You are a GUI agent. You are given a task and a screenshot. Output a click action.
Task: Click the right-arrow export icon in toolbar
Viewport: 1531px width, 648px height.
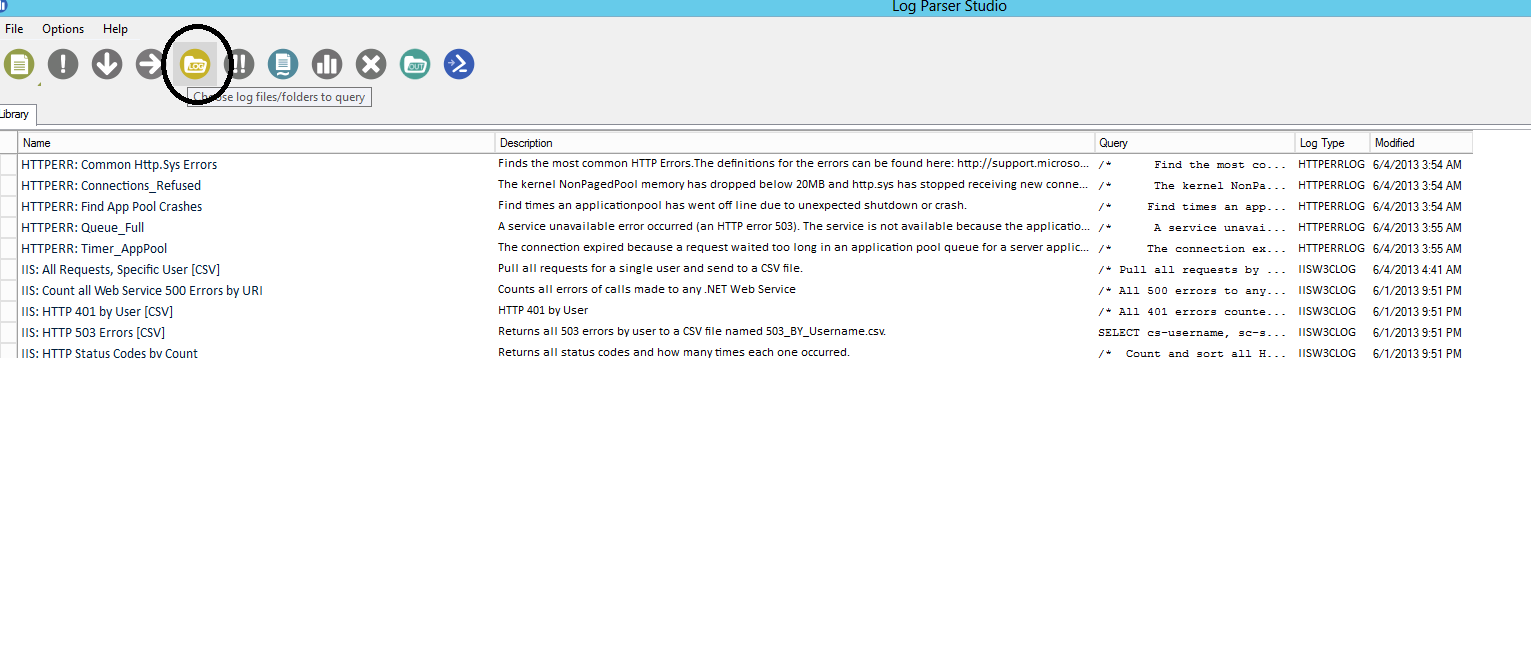tap(150, 65)
